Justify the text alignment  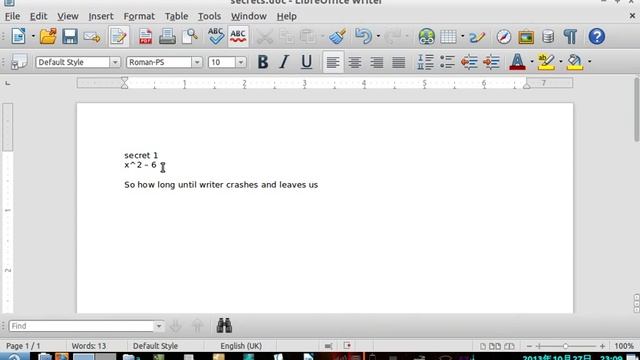coord(399,62)
